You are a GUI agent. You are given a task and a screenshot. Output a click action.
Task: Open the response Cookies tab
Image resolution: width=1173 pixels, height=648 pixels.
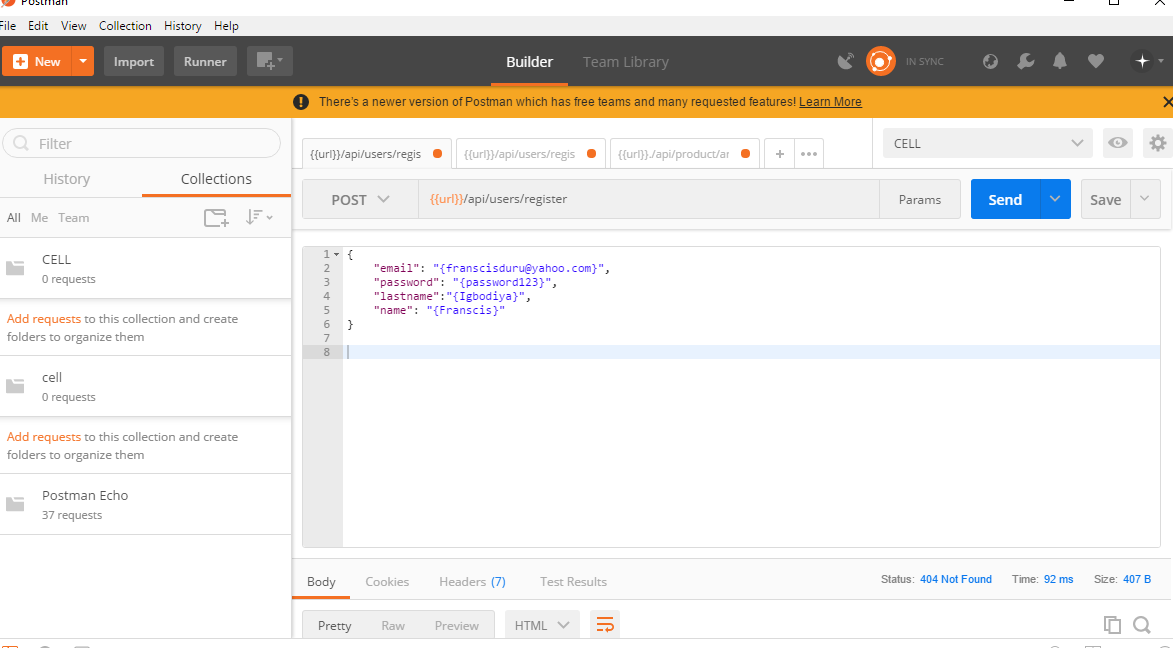click(x=387, y=581)
